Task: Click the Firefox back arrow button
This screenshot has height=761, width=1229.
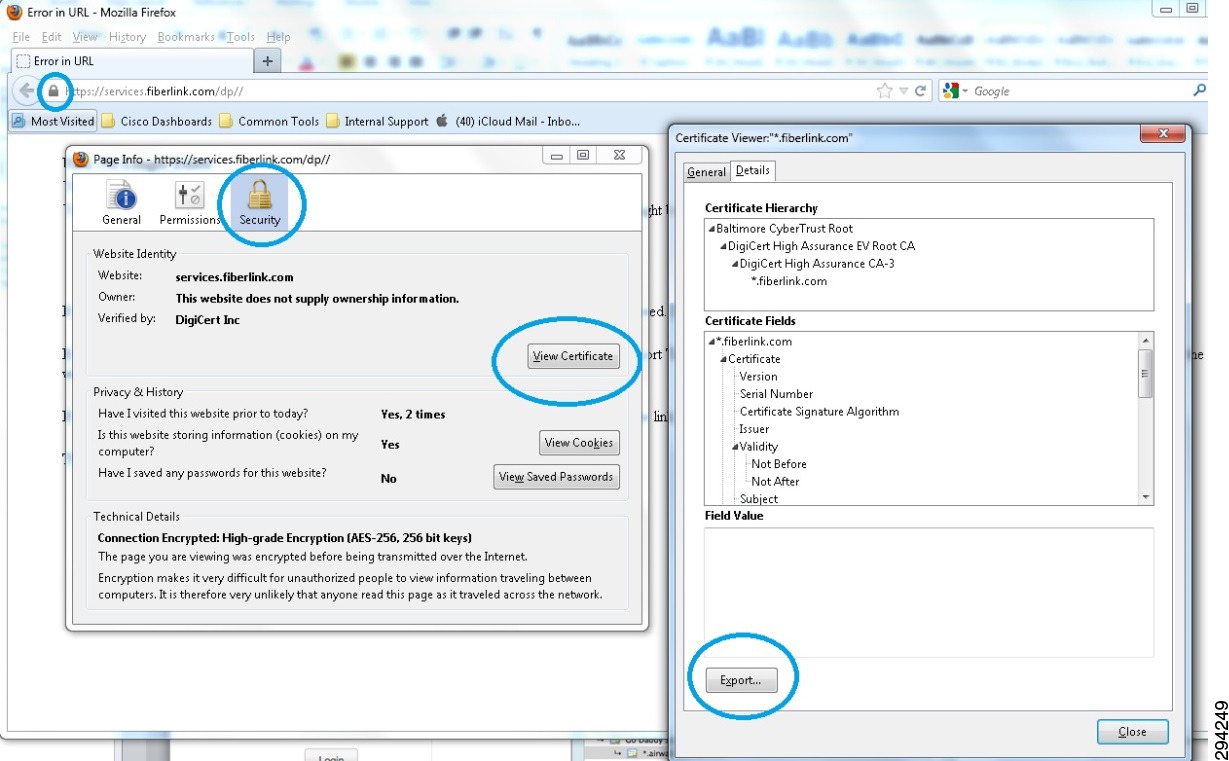Action: [26, 91]
